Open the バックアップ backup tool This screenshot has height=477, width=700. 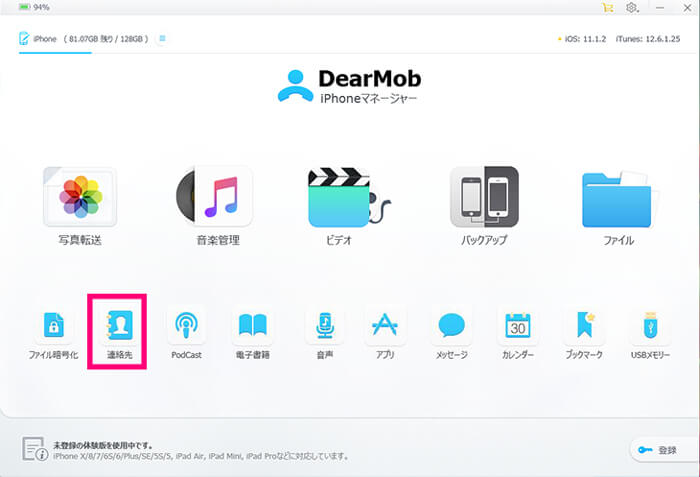click(484, 197)
